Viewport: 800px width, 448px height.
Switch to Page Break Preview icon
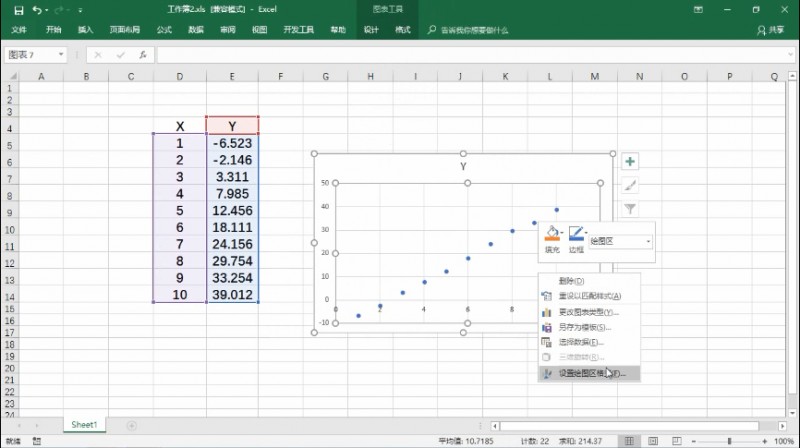(x=677, y=441)
